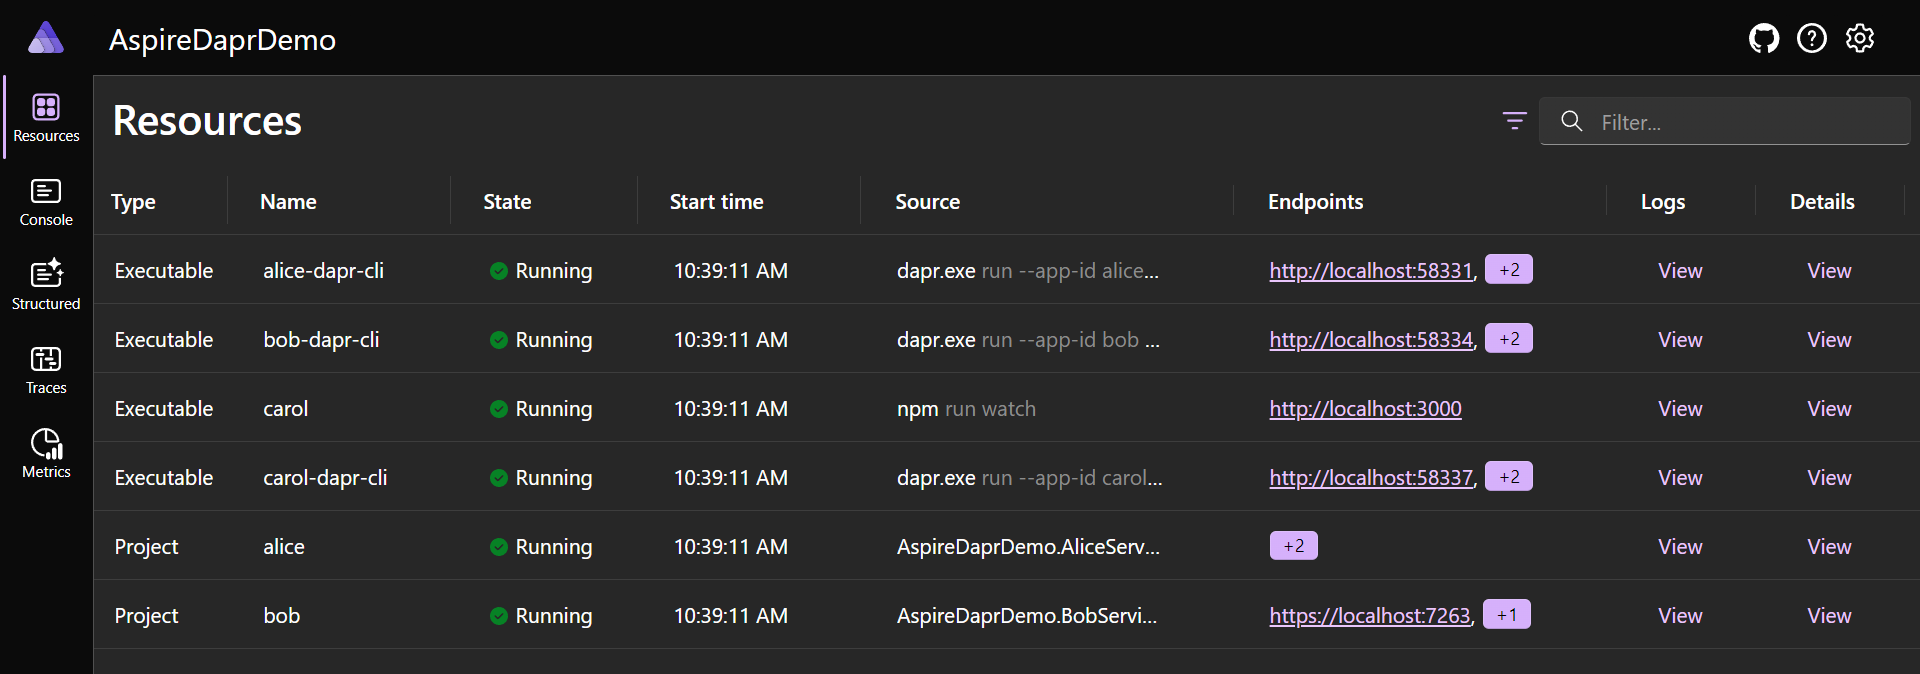This screenshot has width=1920, height=674.
Task: Open the GitHub repository icon
Action: coord(1764,38)
